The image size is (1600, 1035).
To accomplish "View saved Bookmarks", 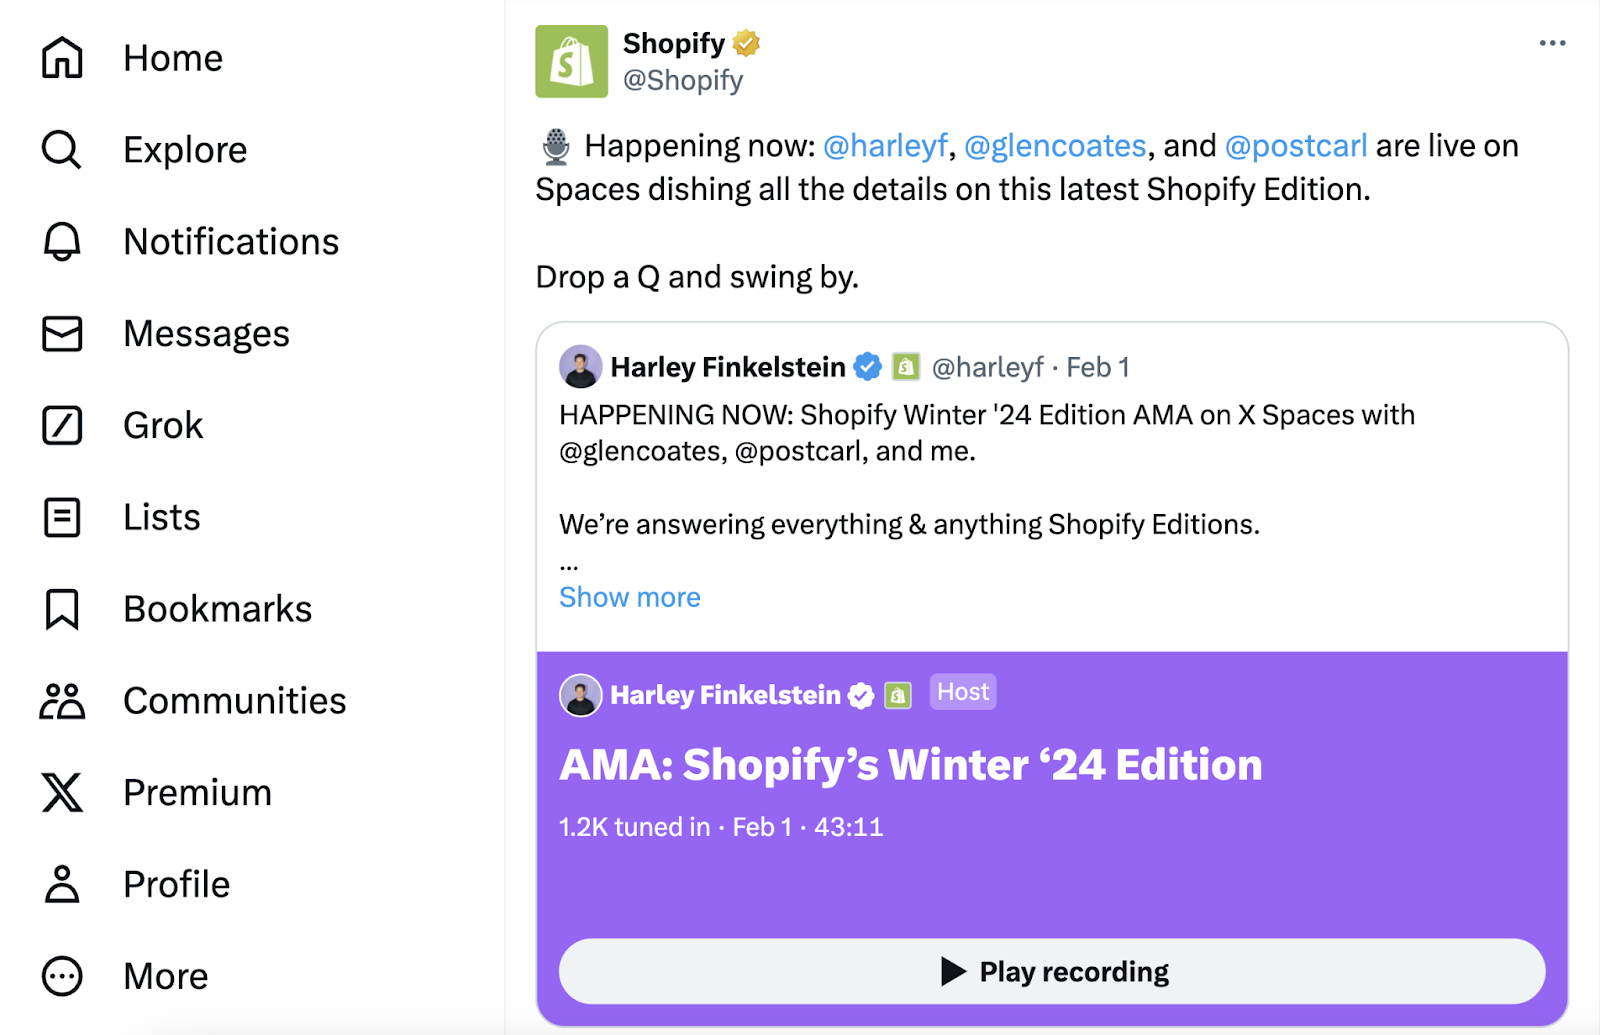I will click(217, 608).
